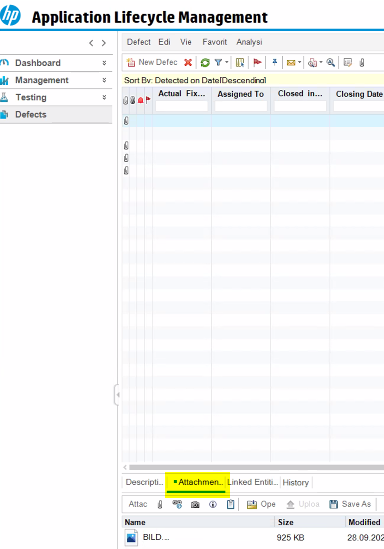The image size is (384, 549).
Task: Click the attach URL icon
Action: [x=177, y=504]
